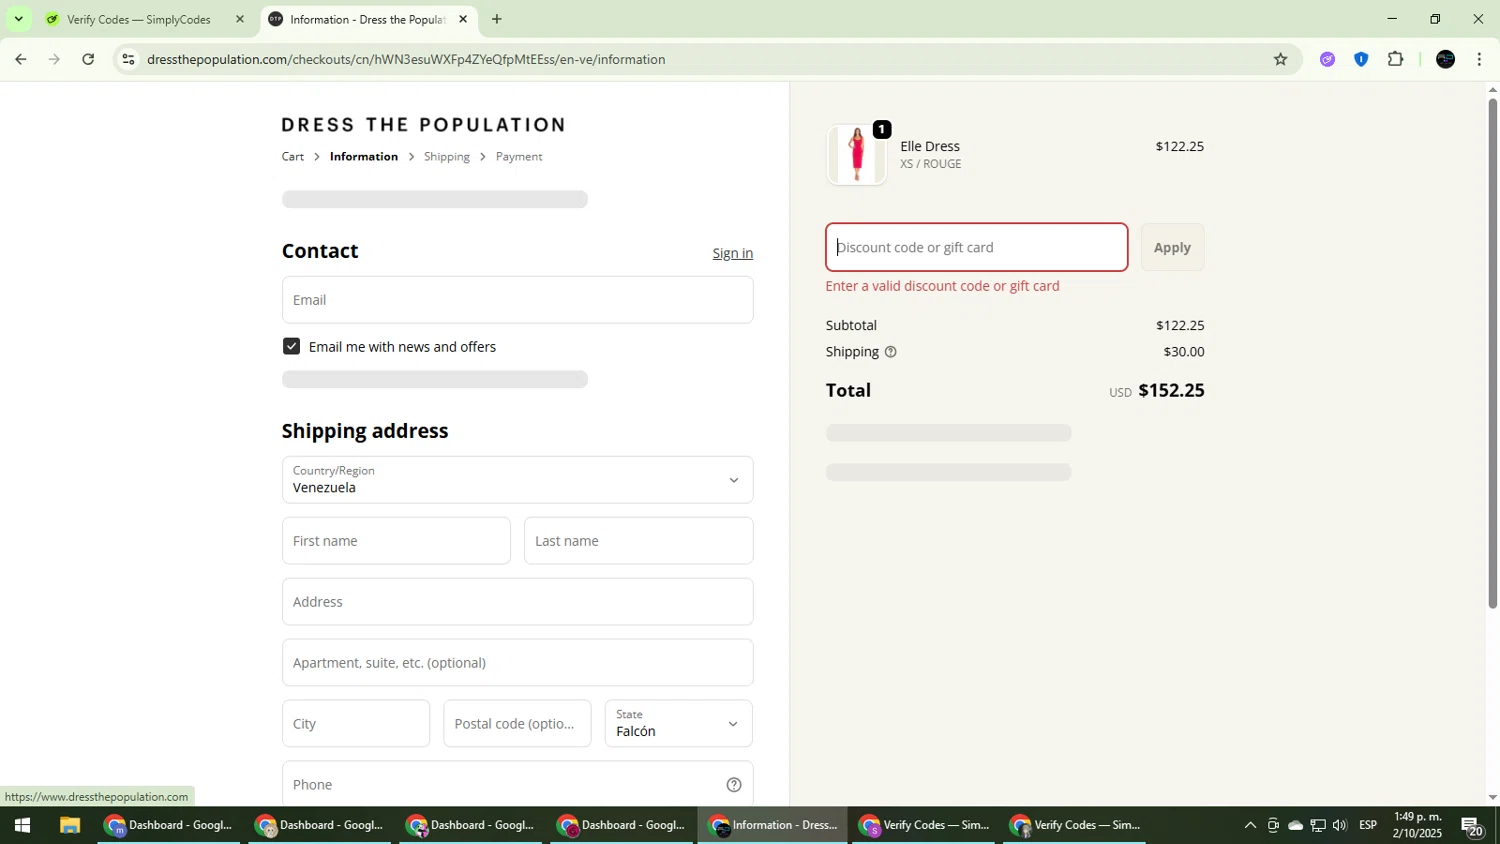Focus the Address field
1500x844 pixels.
(x=517, y=602)
